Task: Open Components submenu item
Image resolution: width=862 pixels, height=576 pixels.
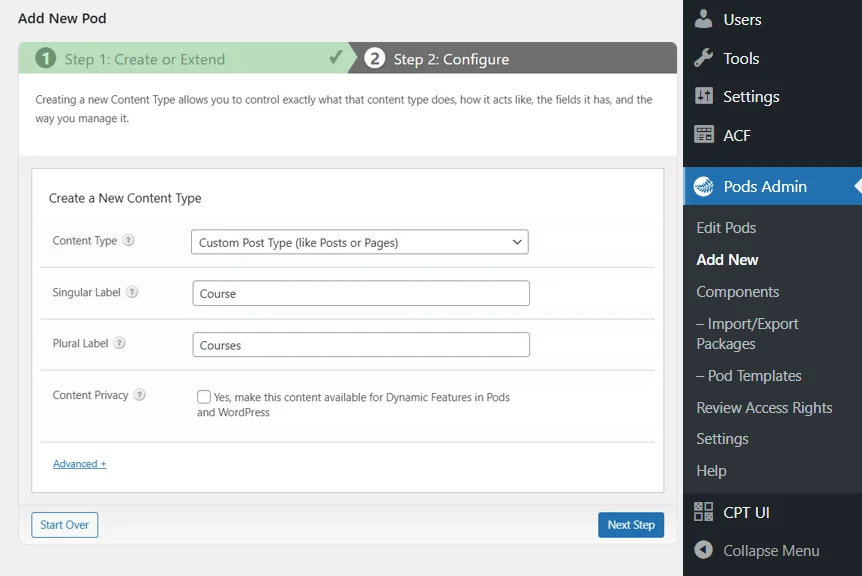Action: pyautogui.click(x=737, y=292)
